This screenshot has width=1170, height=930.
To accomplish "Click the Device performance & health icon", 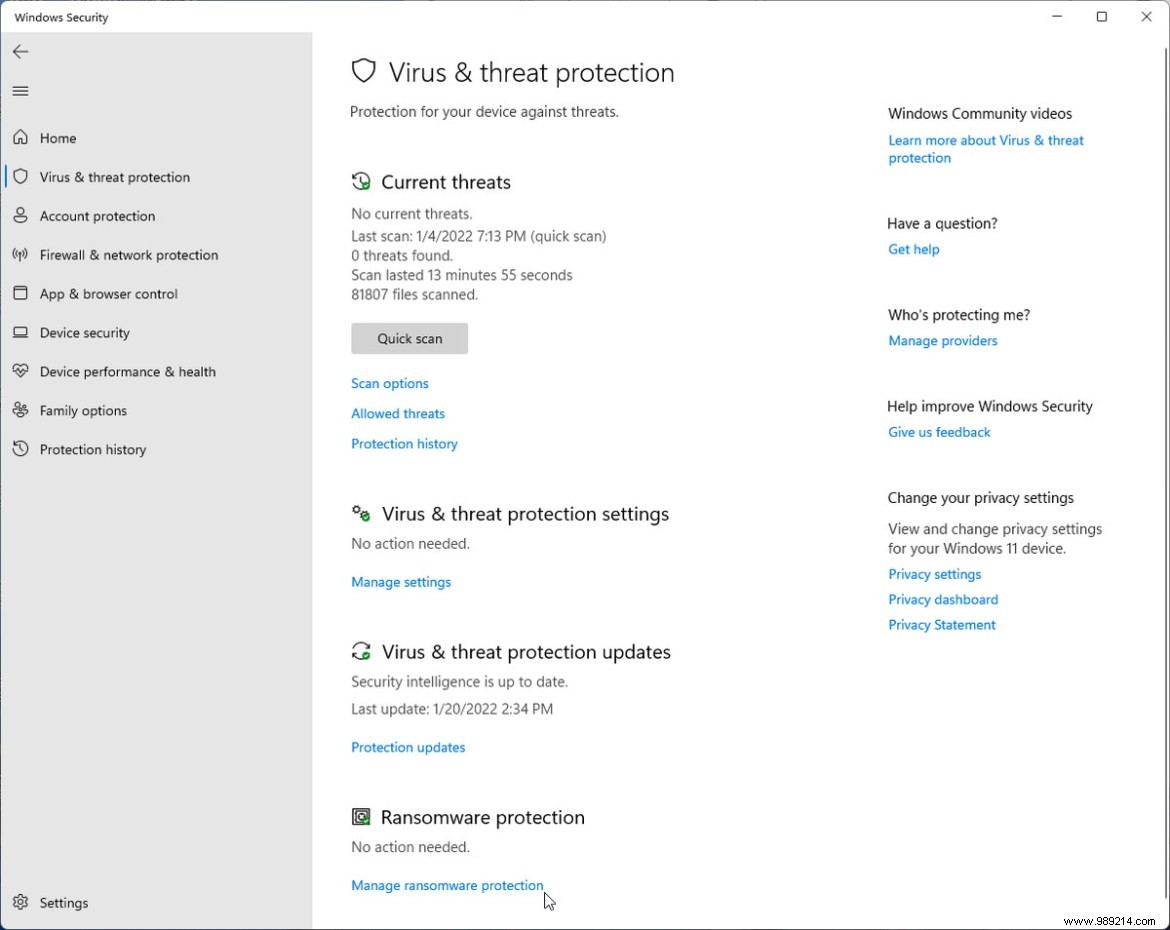I will tap(21, 371).
